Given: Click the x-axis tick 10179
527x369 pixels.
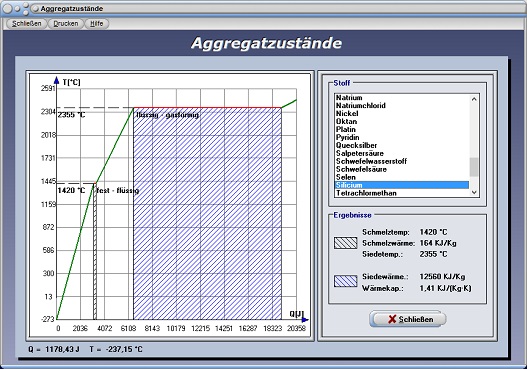Looking at the screenshot, I should click(176, 328).
